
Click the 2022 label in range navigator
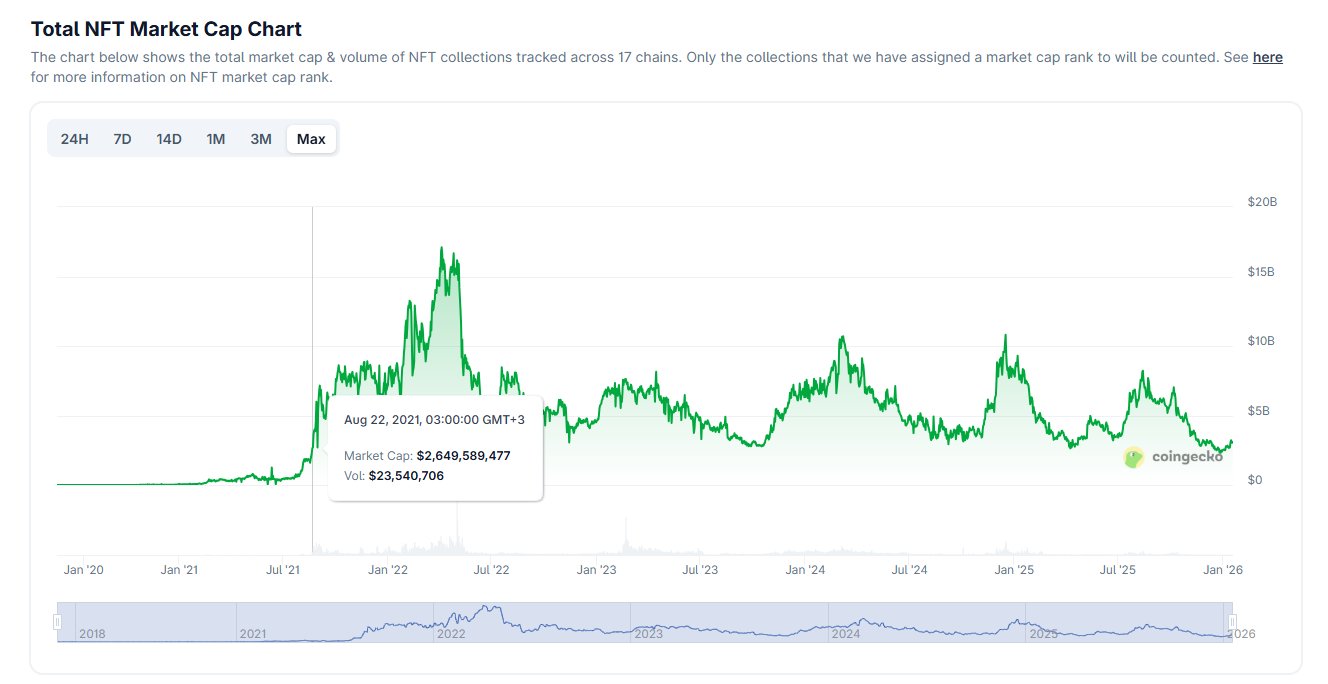(x=452, y=634)
